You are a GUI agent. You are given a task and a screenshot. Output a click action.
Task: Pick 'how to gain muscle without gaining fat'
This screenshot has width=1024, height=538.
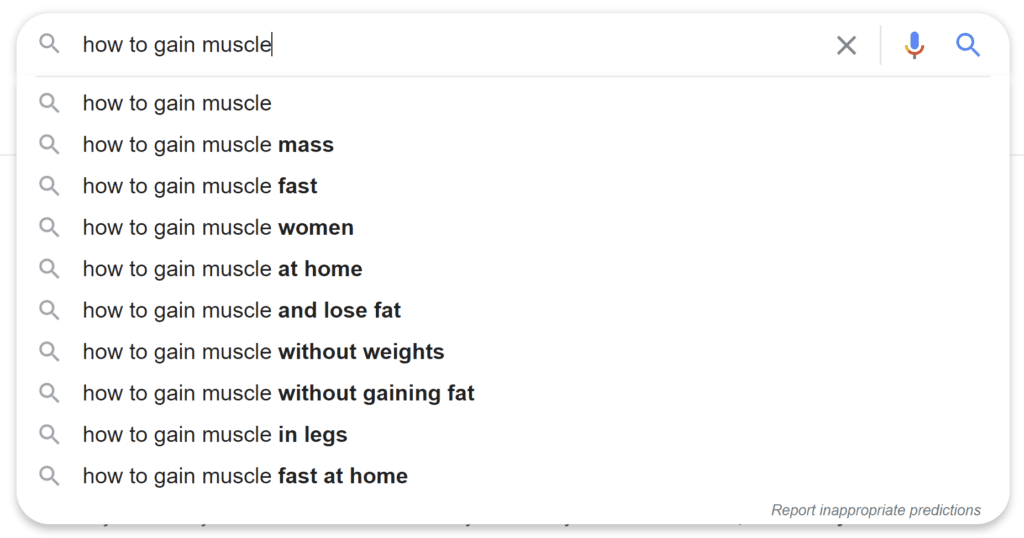coord(513,393)
